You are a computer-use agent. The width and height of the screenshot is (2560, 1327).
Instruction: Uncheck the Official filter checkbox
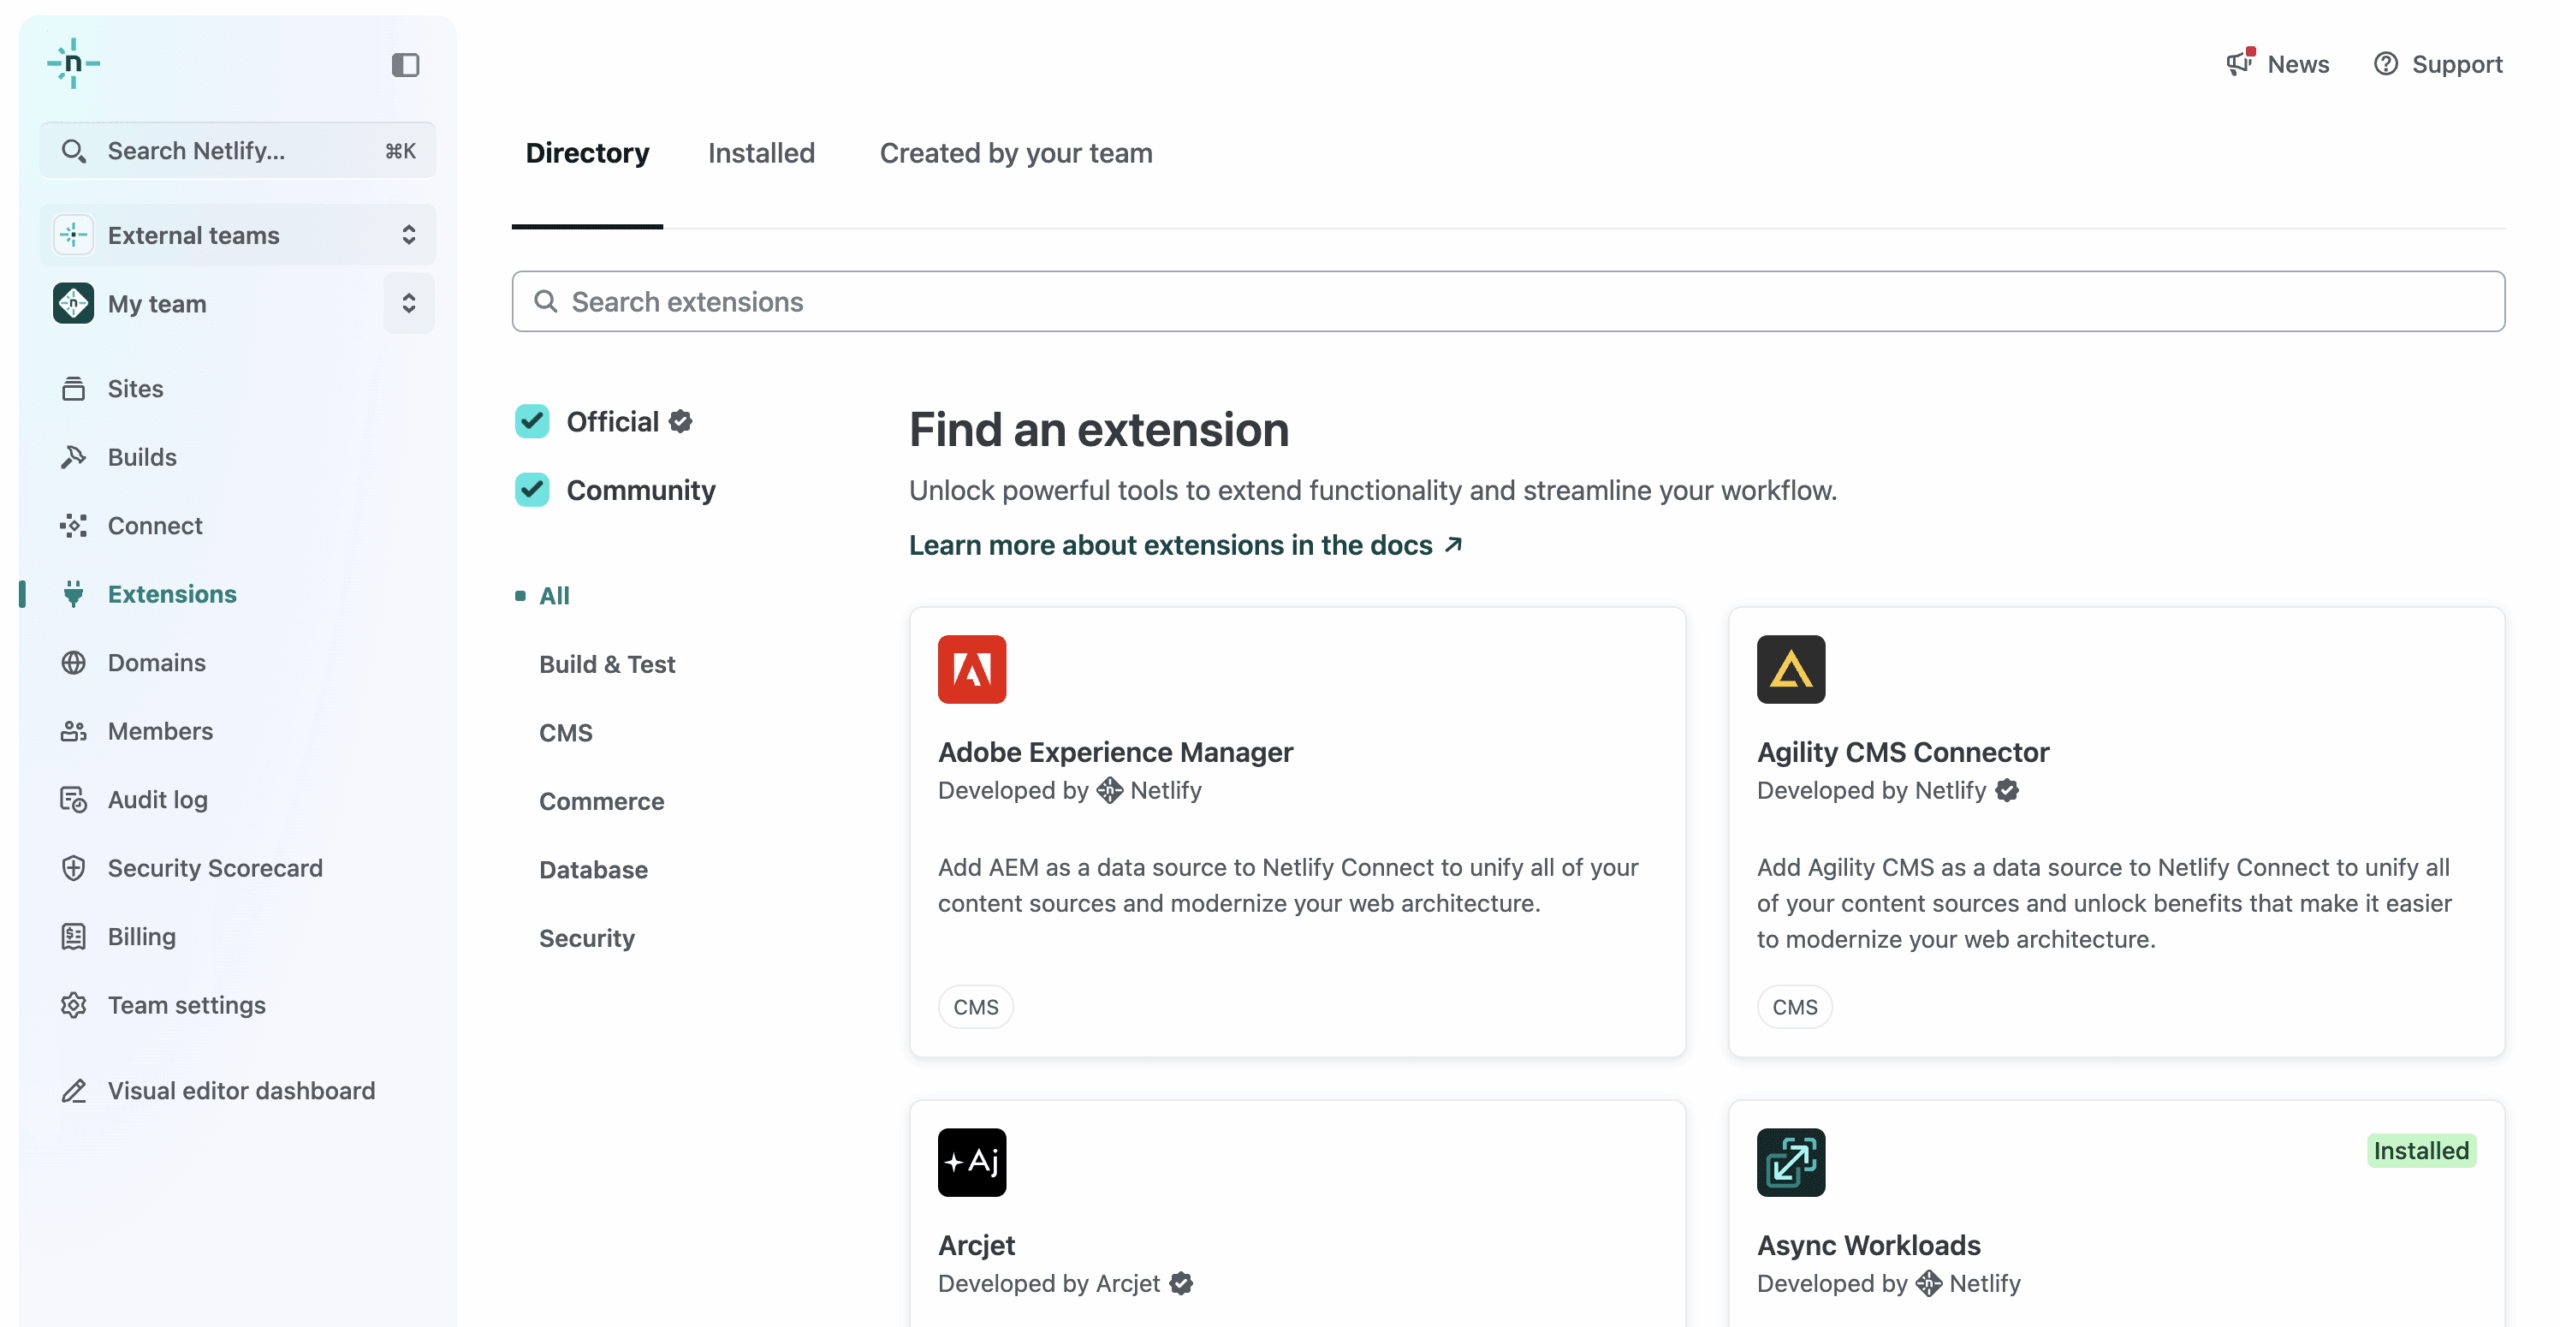coord(532,421)
